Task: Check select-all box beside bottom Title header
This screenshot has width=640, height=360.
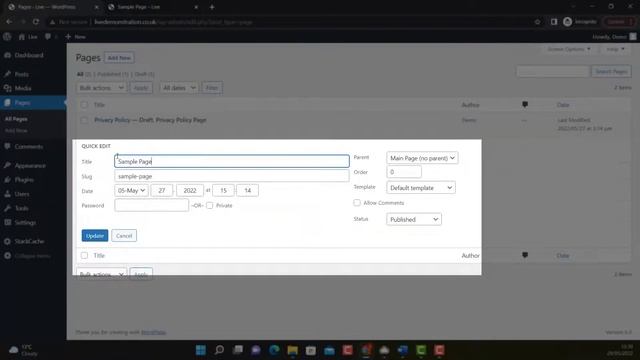Action: click(84, 256)
